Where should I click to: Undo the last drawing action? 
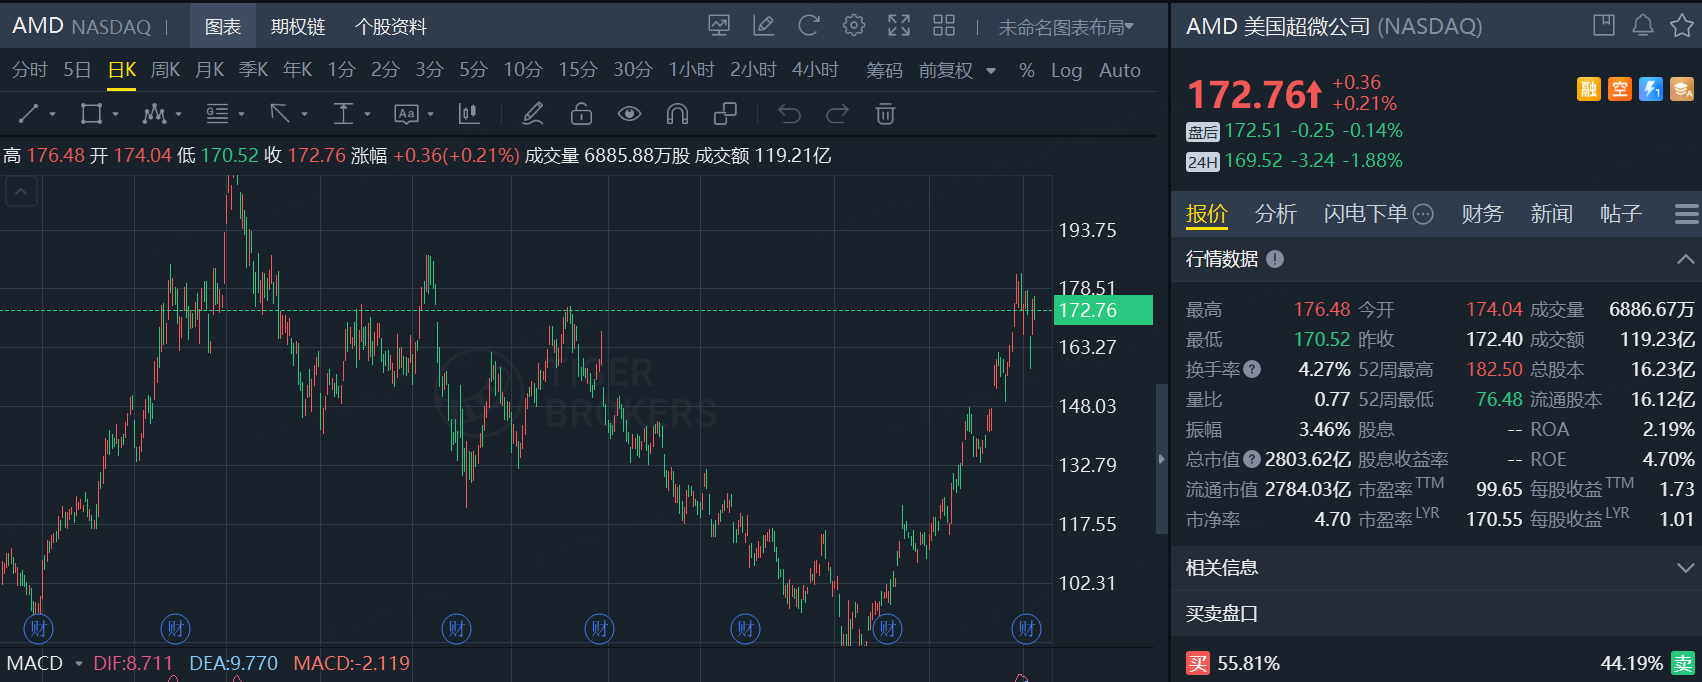coord(790,114)
